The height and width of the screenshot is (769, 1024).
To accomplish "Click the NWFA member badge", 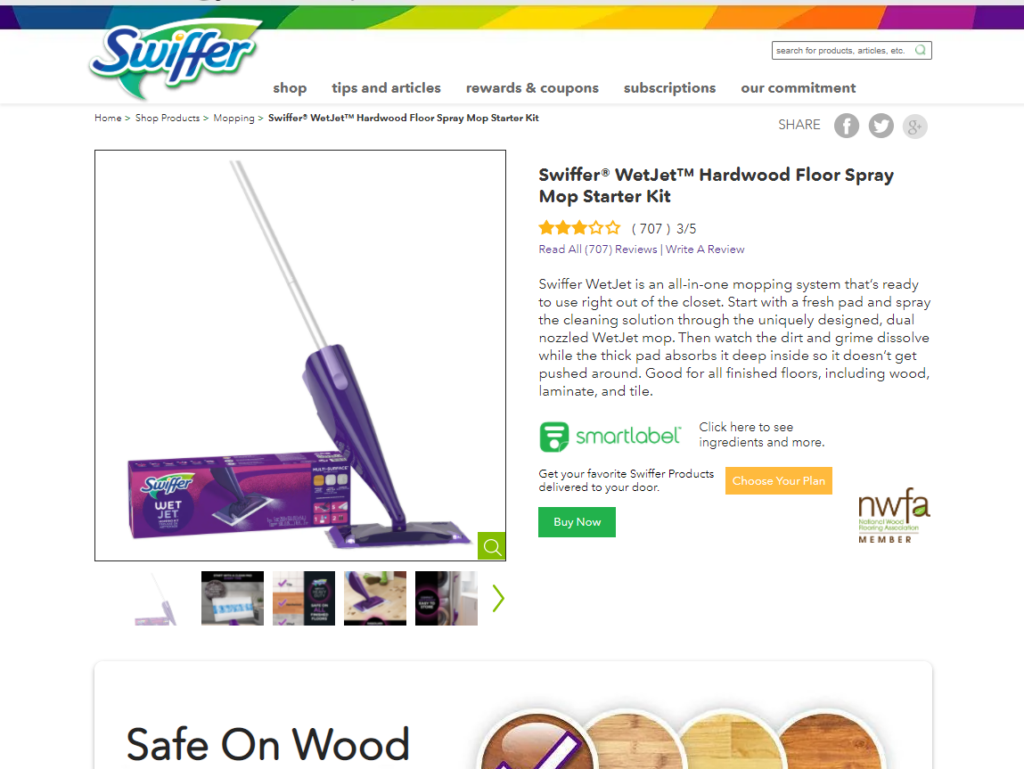I will 894,516.
